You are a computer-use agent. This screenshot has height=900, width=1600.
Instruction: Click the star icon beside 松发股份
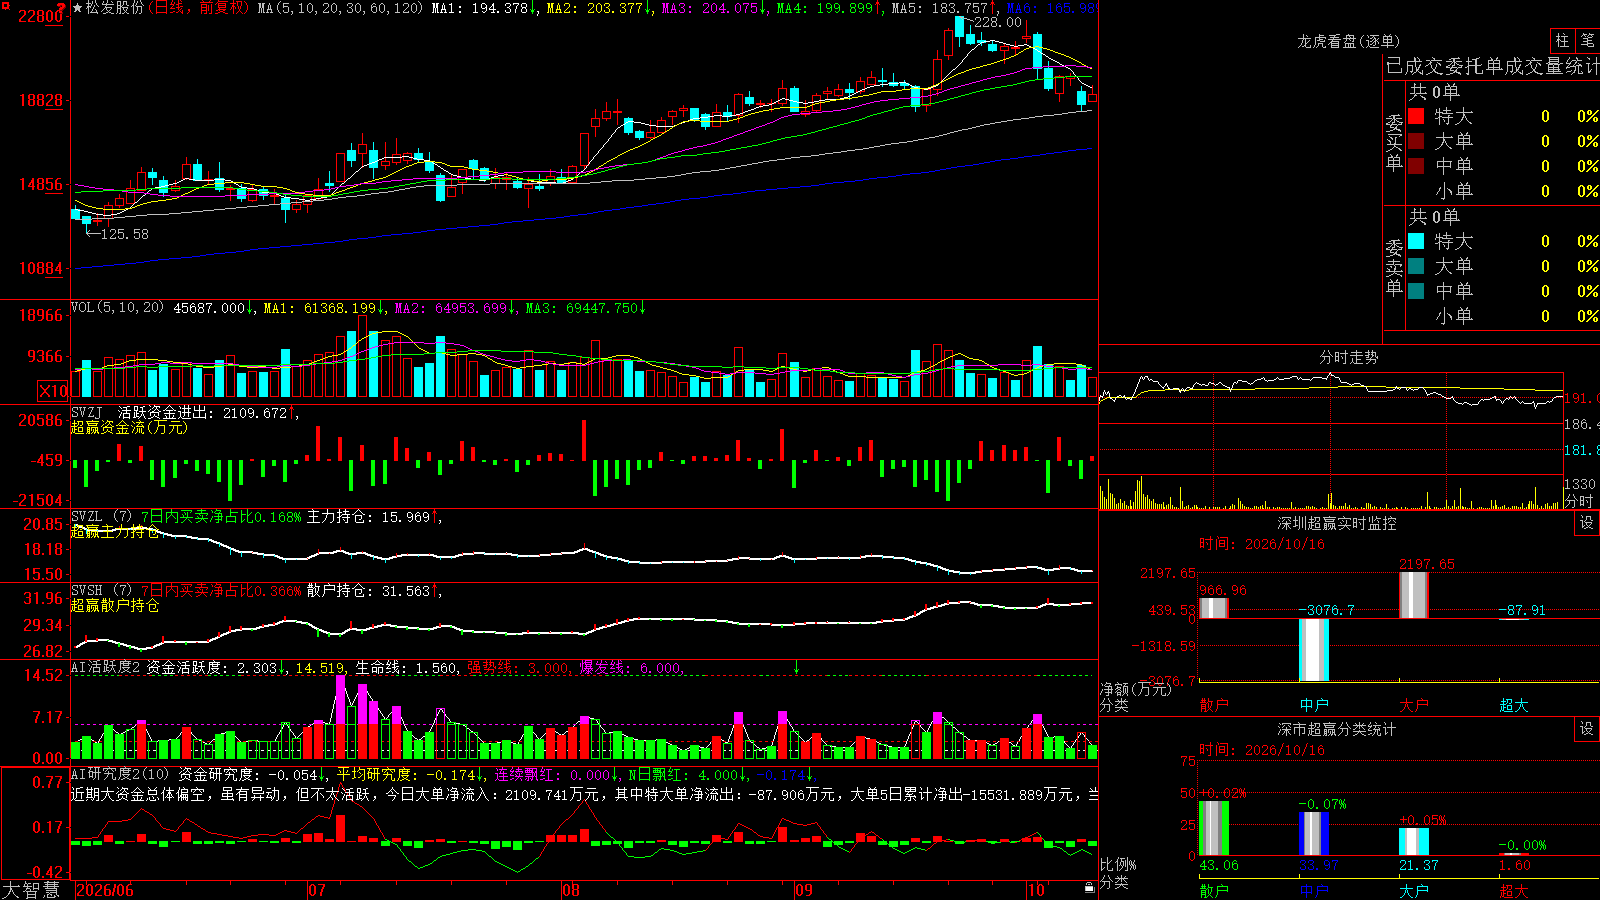tap(78, 8)
